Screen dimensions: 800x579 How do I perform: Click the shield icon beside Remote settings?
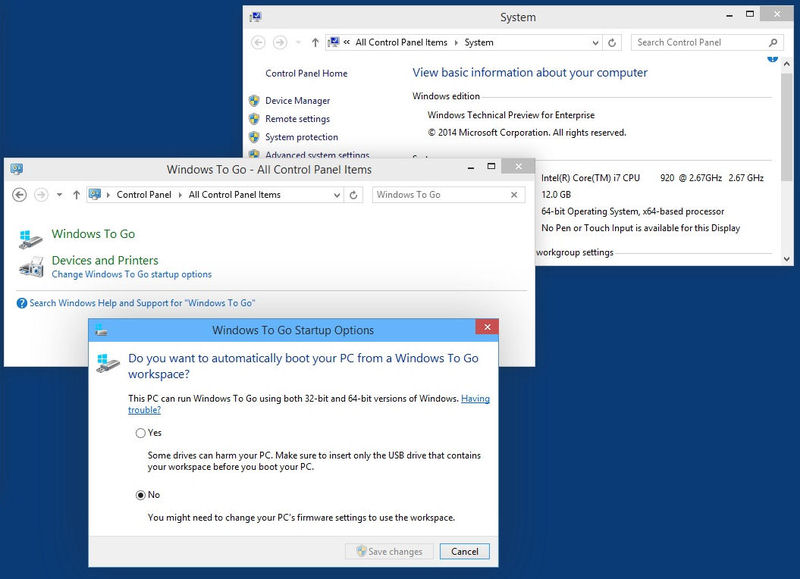[254, 119]
